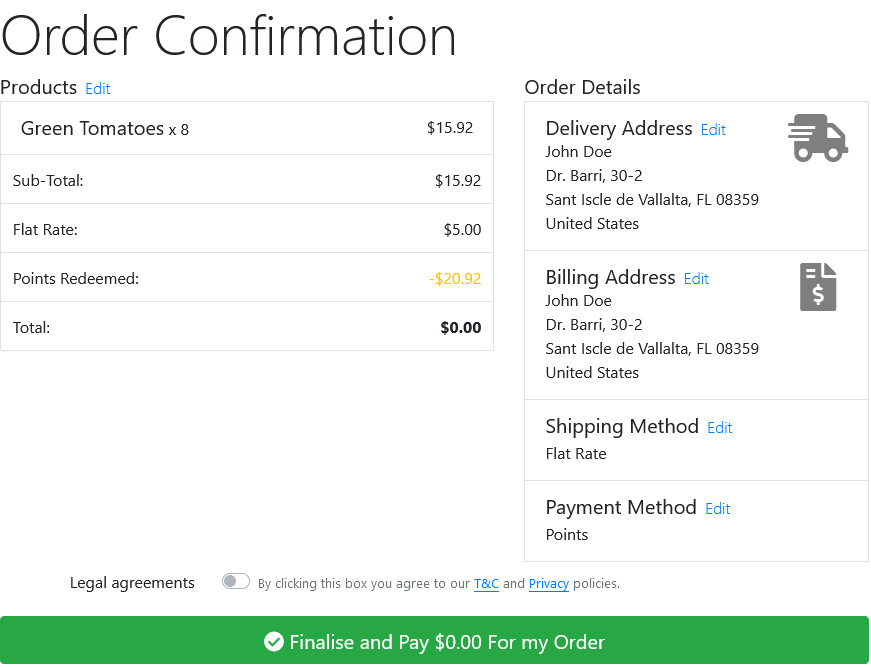This screenshot has height=667, width=871.
Task: Edit the Payment Method
Action: [x=718, y=509]
